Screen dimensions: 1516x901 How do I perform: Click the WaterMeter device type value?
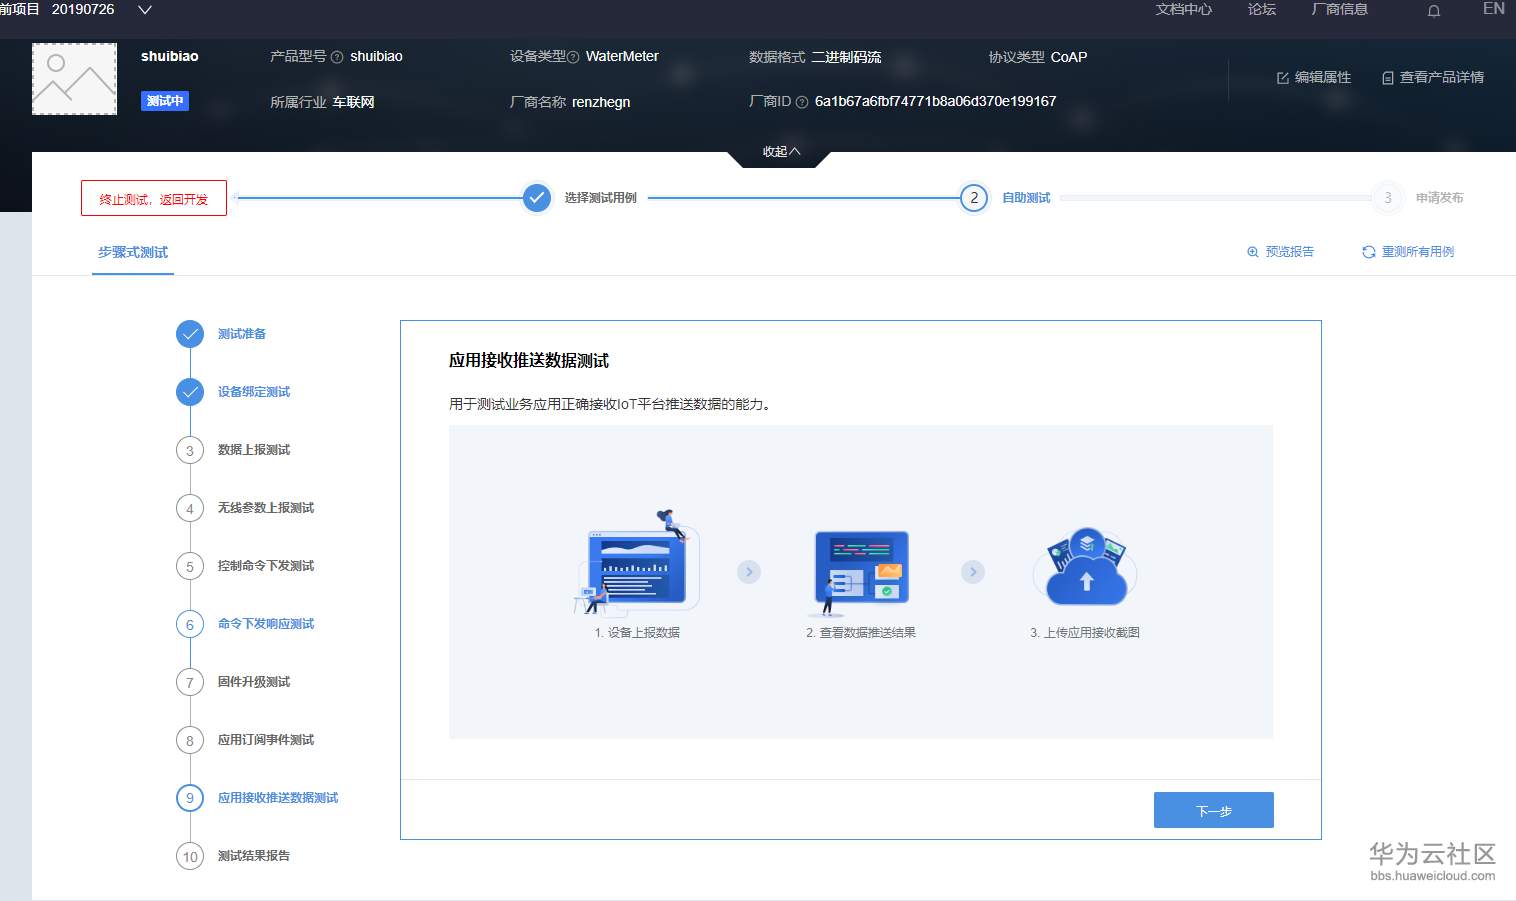click(x=622, y=56)
